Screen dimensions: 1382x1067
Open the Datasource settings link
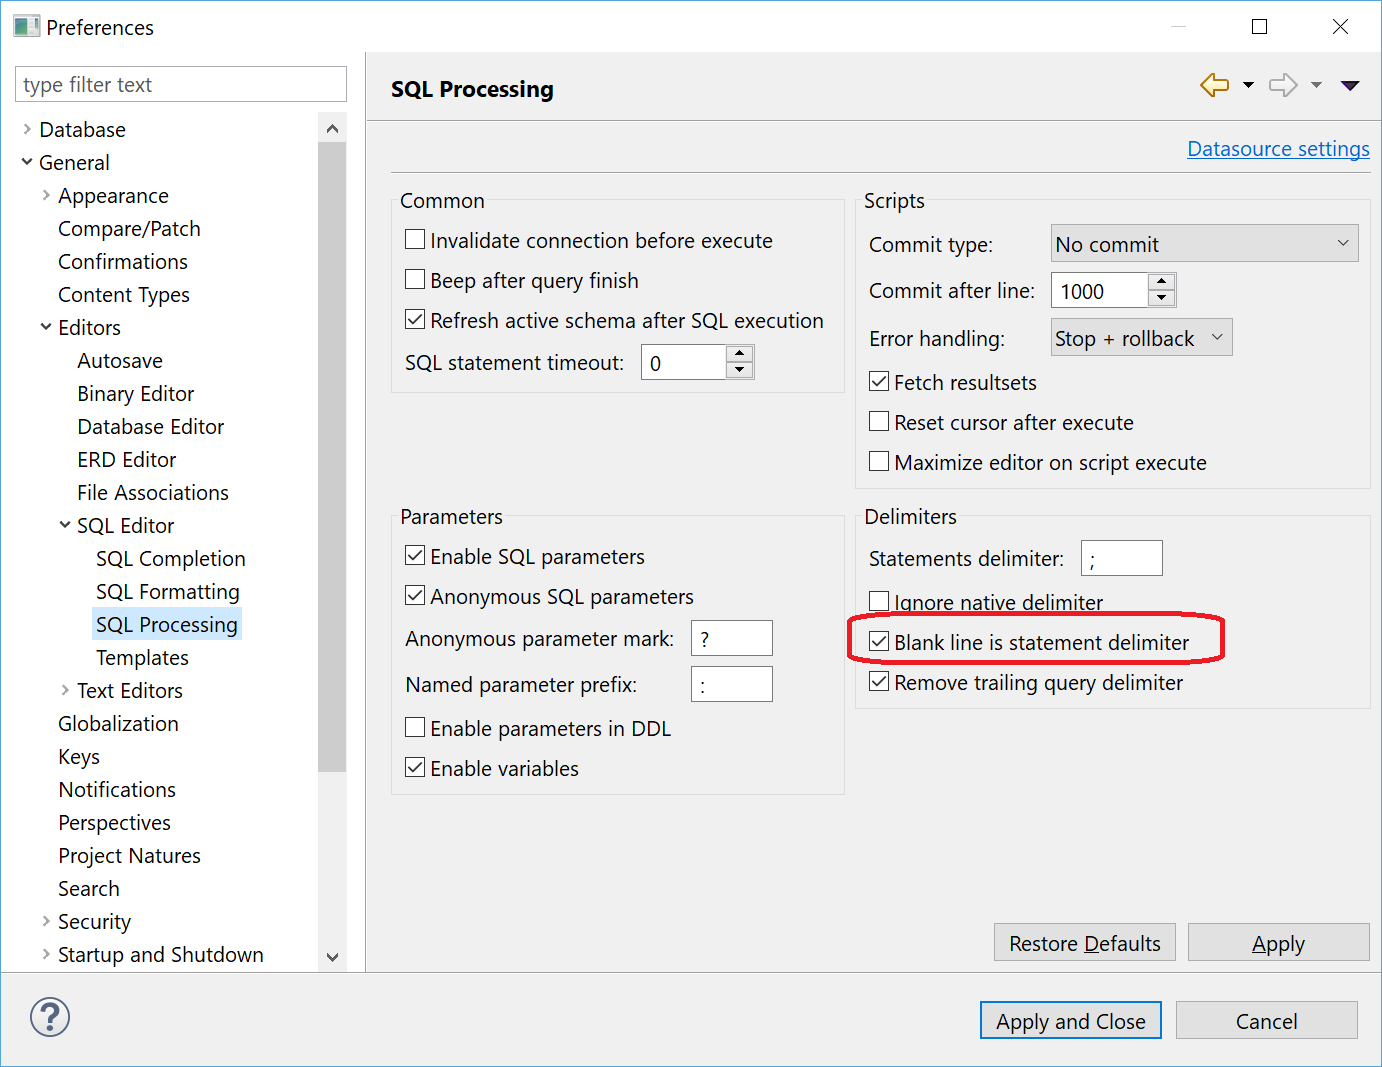[x=1278, y=148]
